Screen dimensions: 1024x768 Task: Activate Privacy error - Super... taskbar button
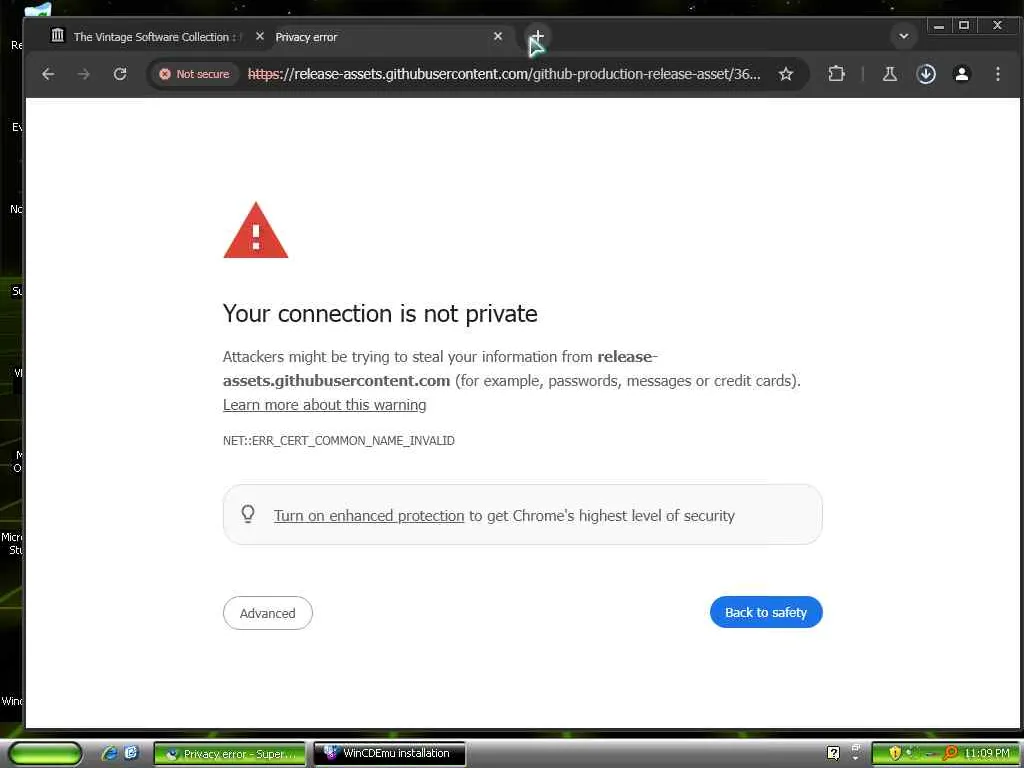click(x=230, y=754)
